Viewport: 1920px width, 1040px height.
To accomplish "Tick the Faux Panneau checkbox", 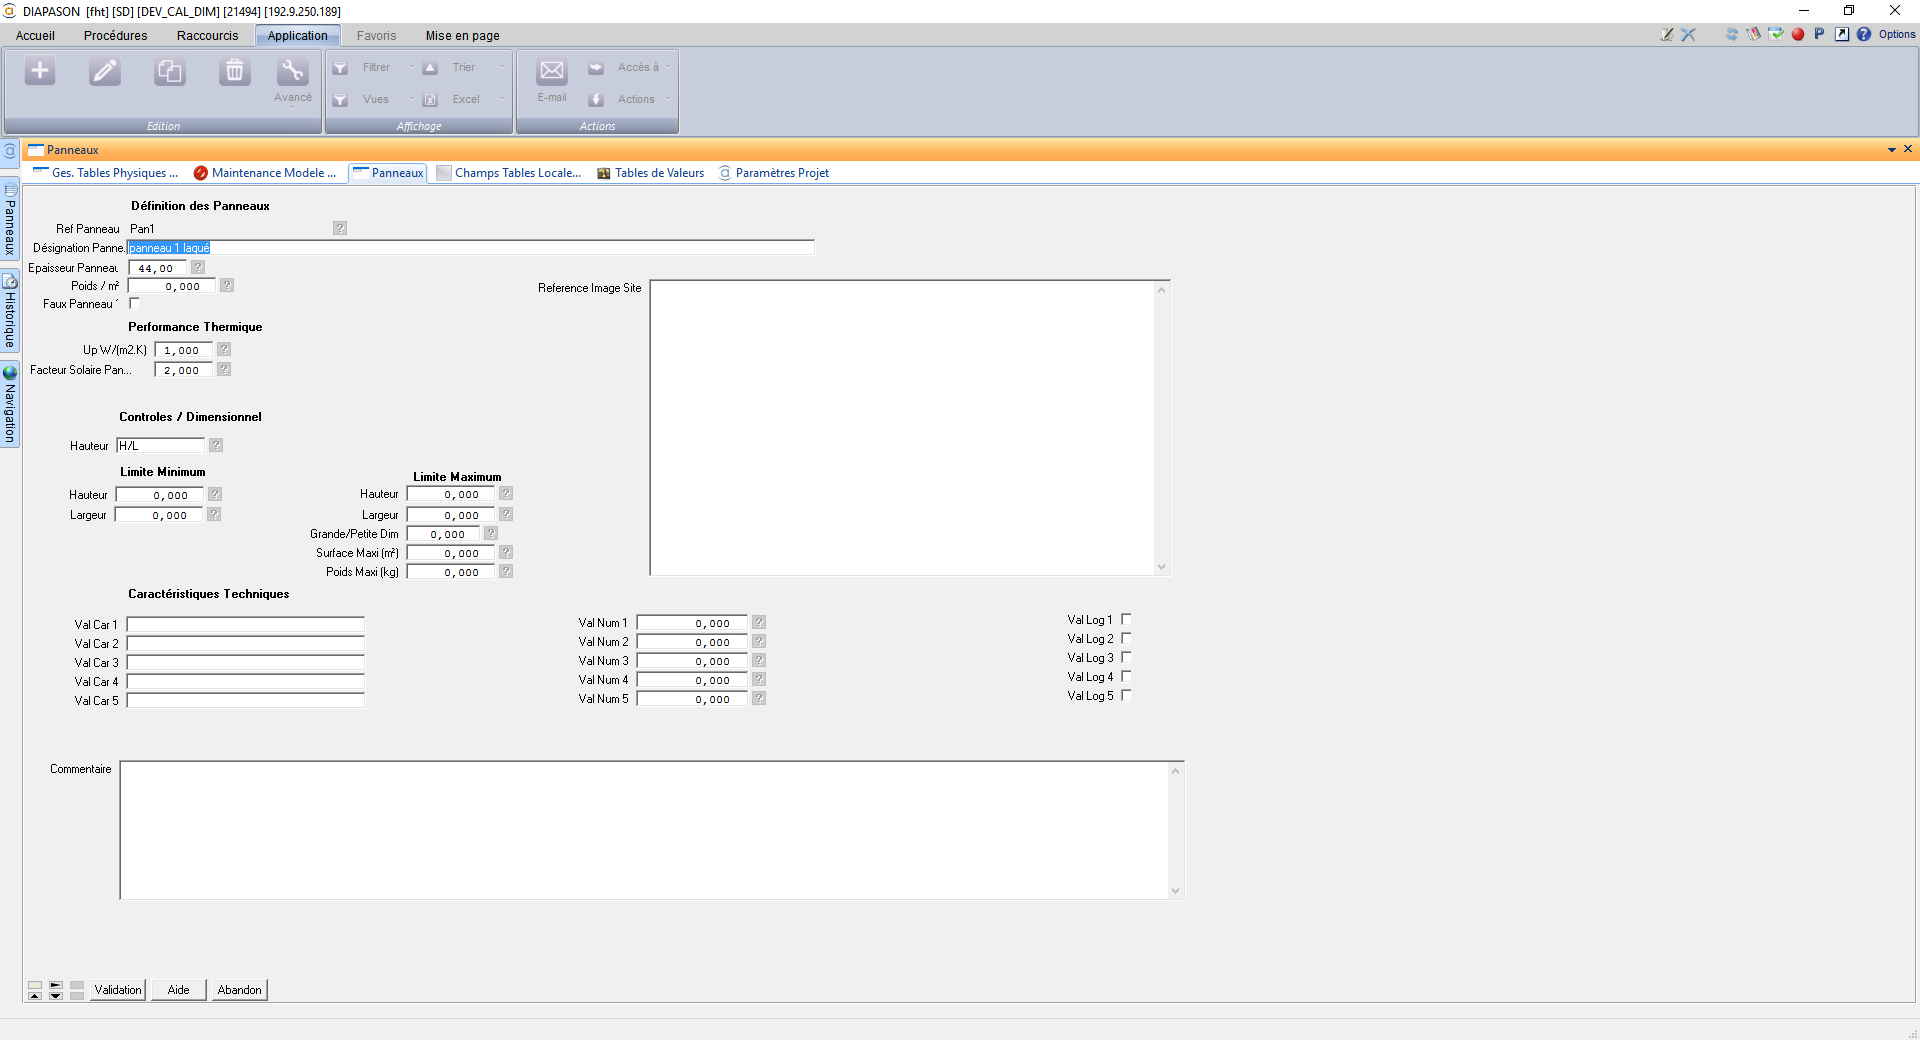I will [134, 303].
